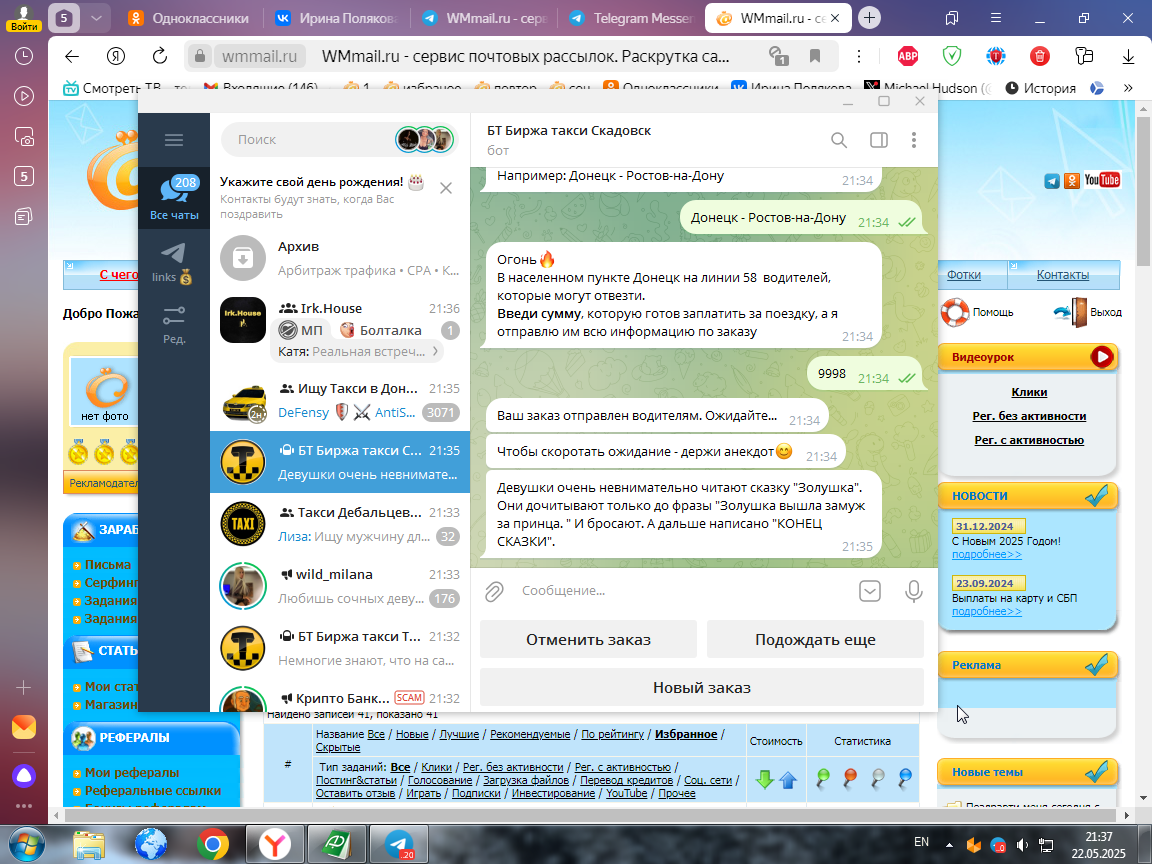Click the green shield protection extension
The height and width of the screenshot is (864, 1152).
coord(952,56)
